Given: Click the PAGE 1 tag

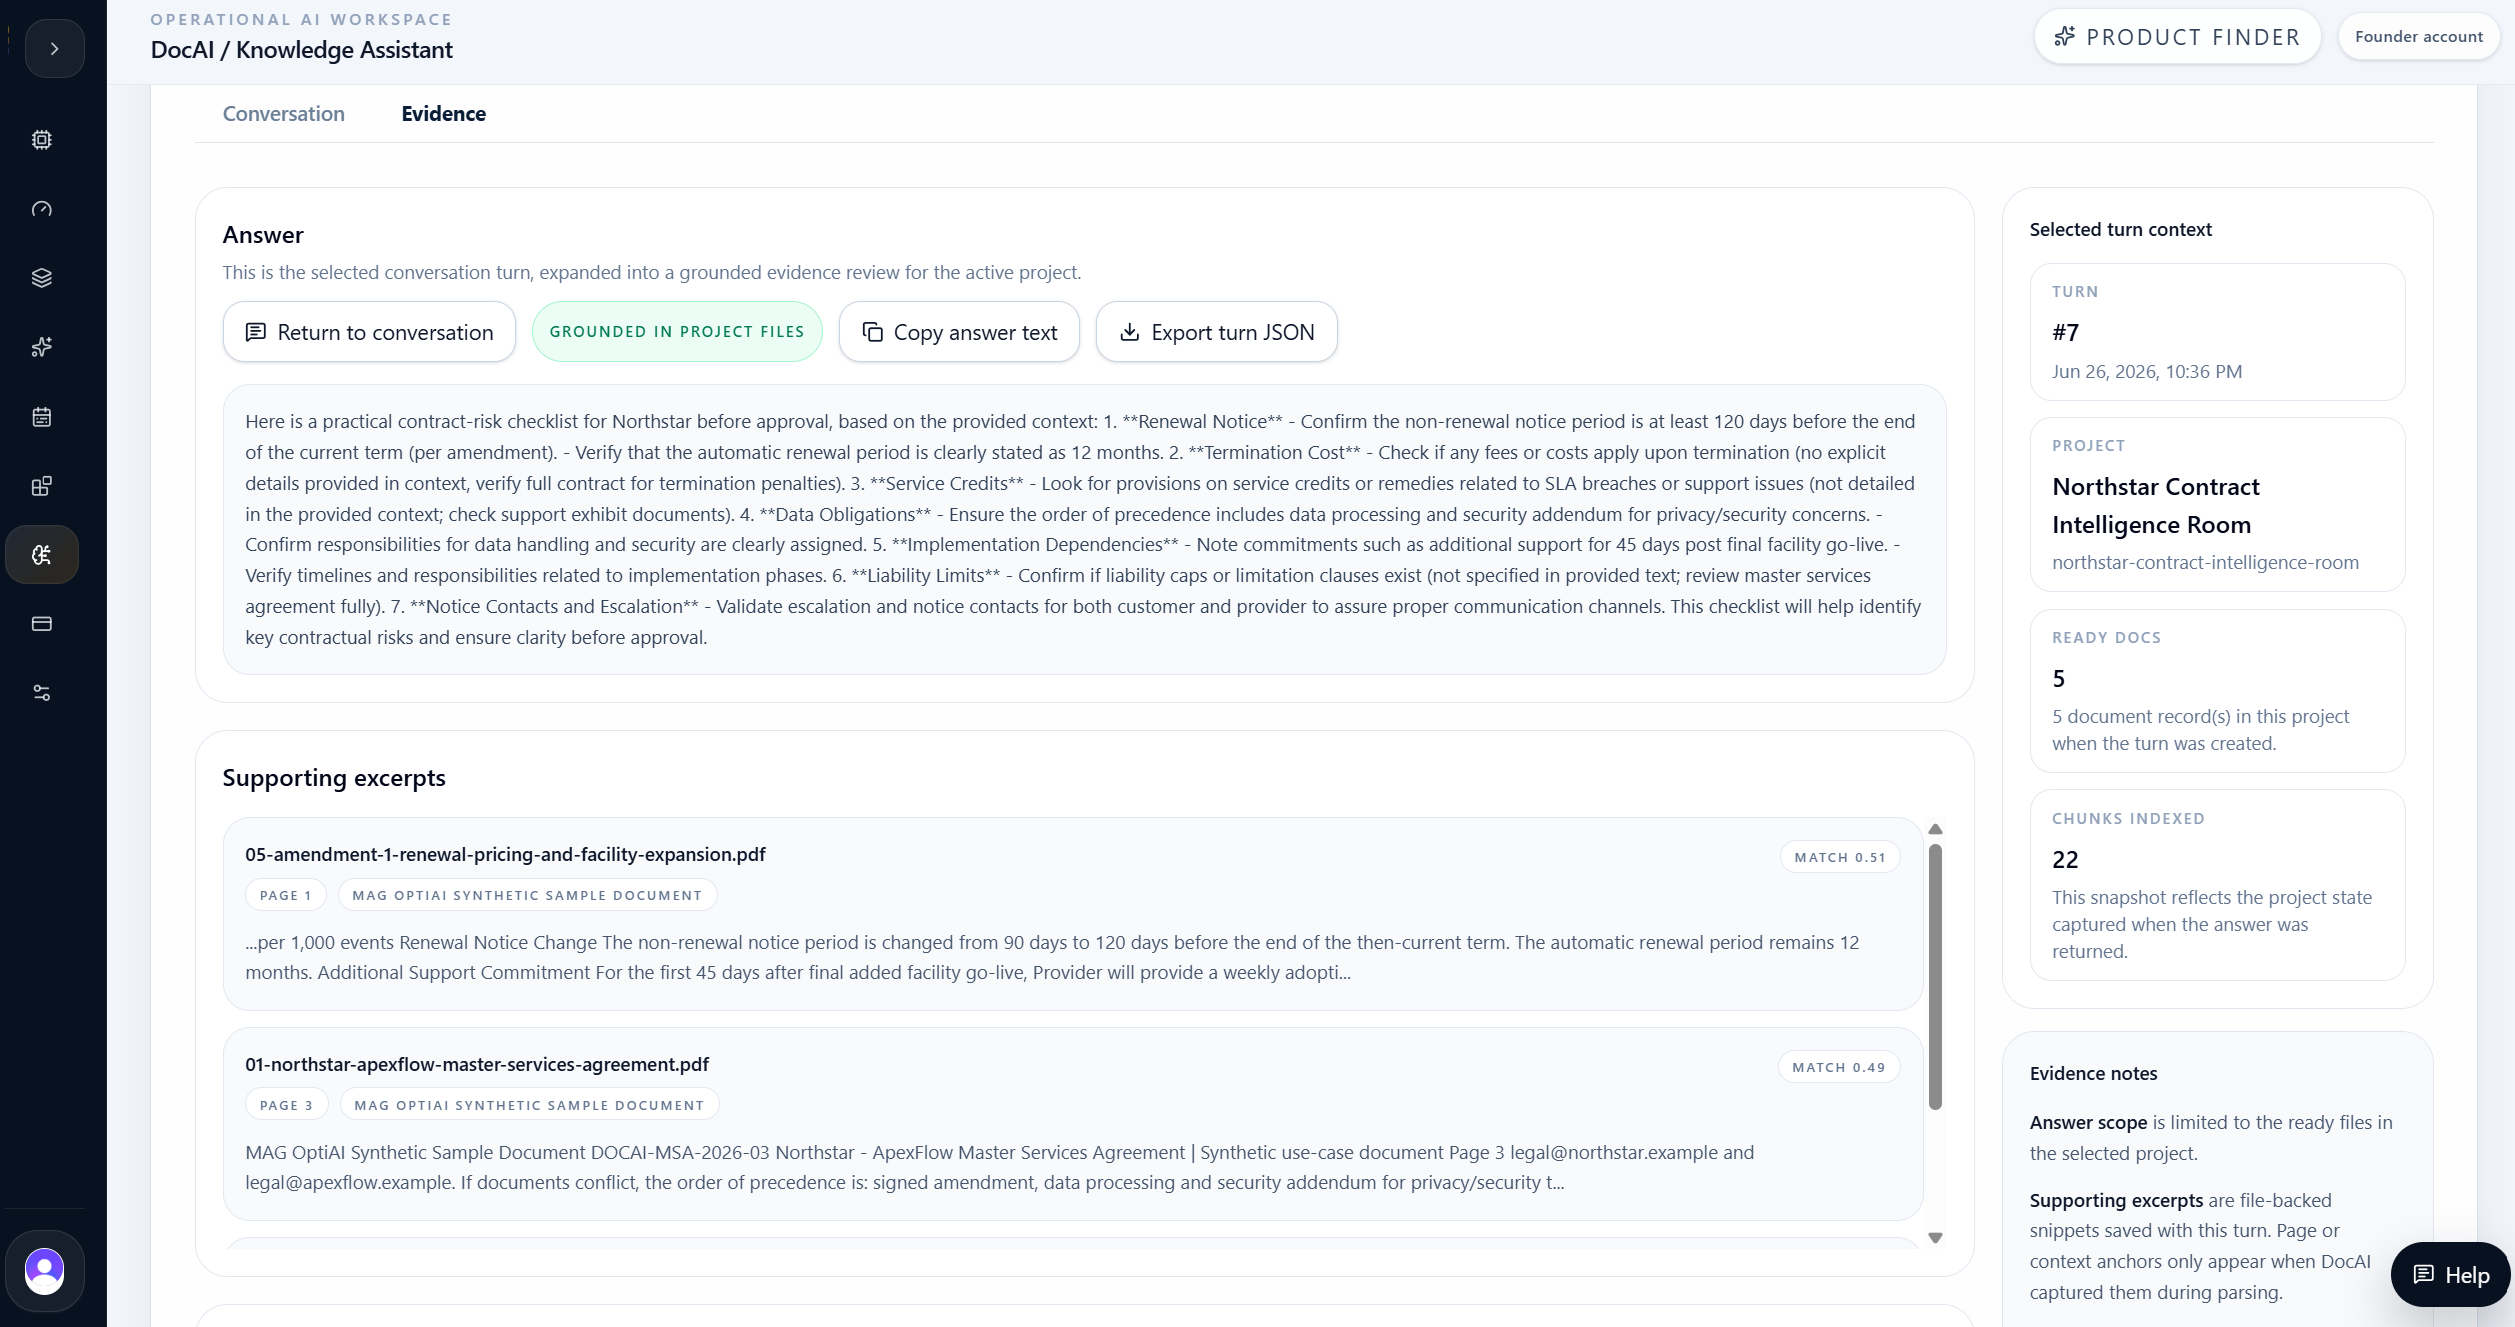Looking at the screenshot, I should coord(285,896).
